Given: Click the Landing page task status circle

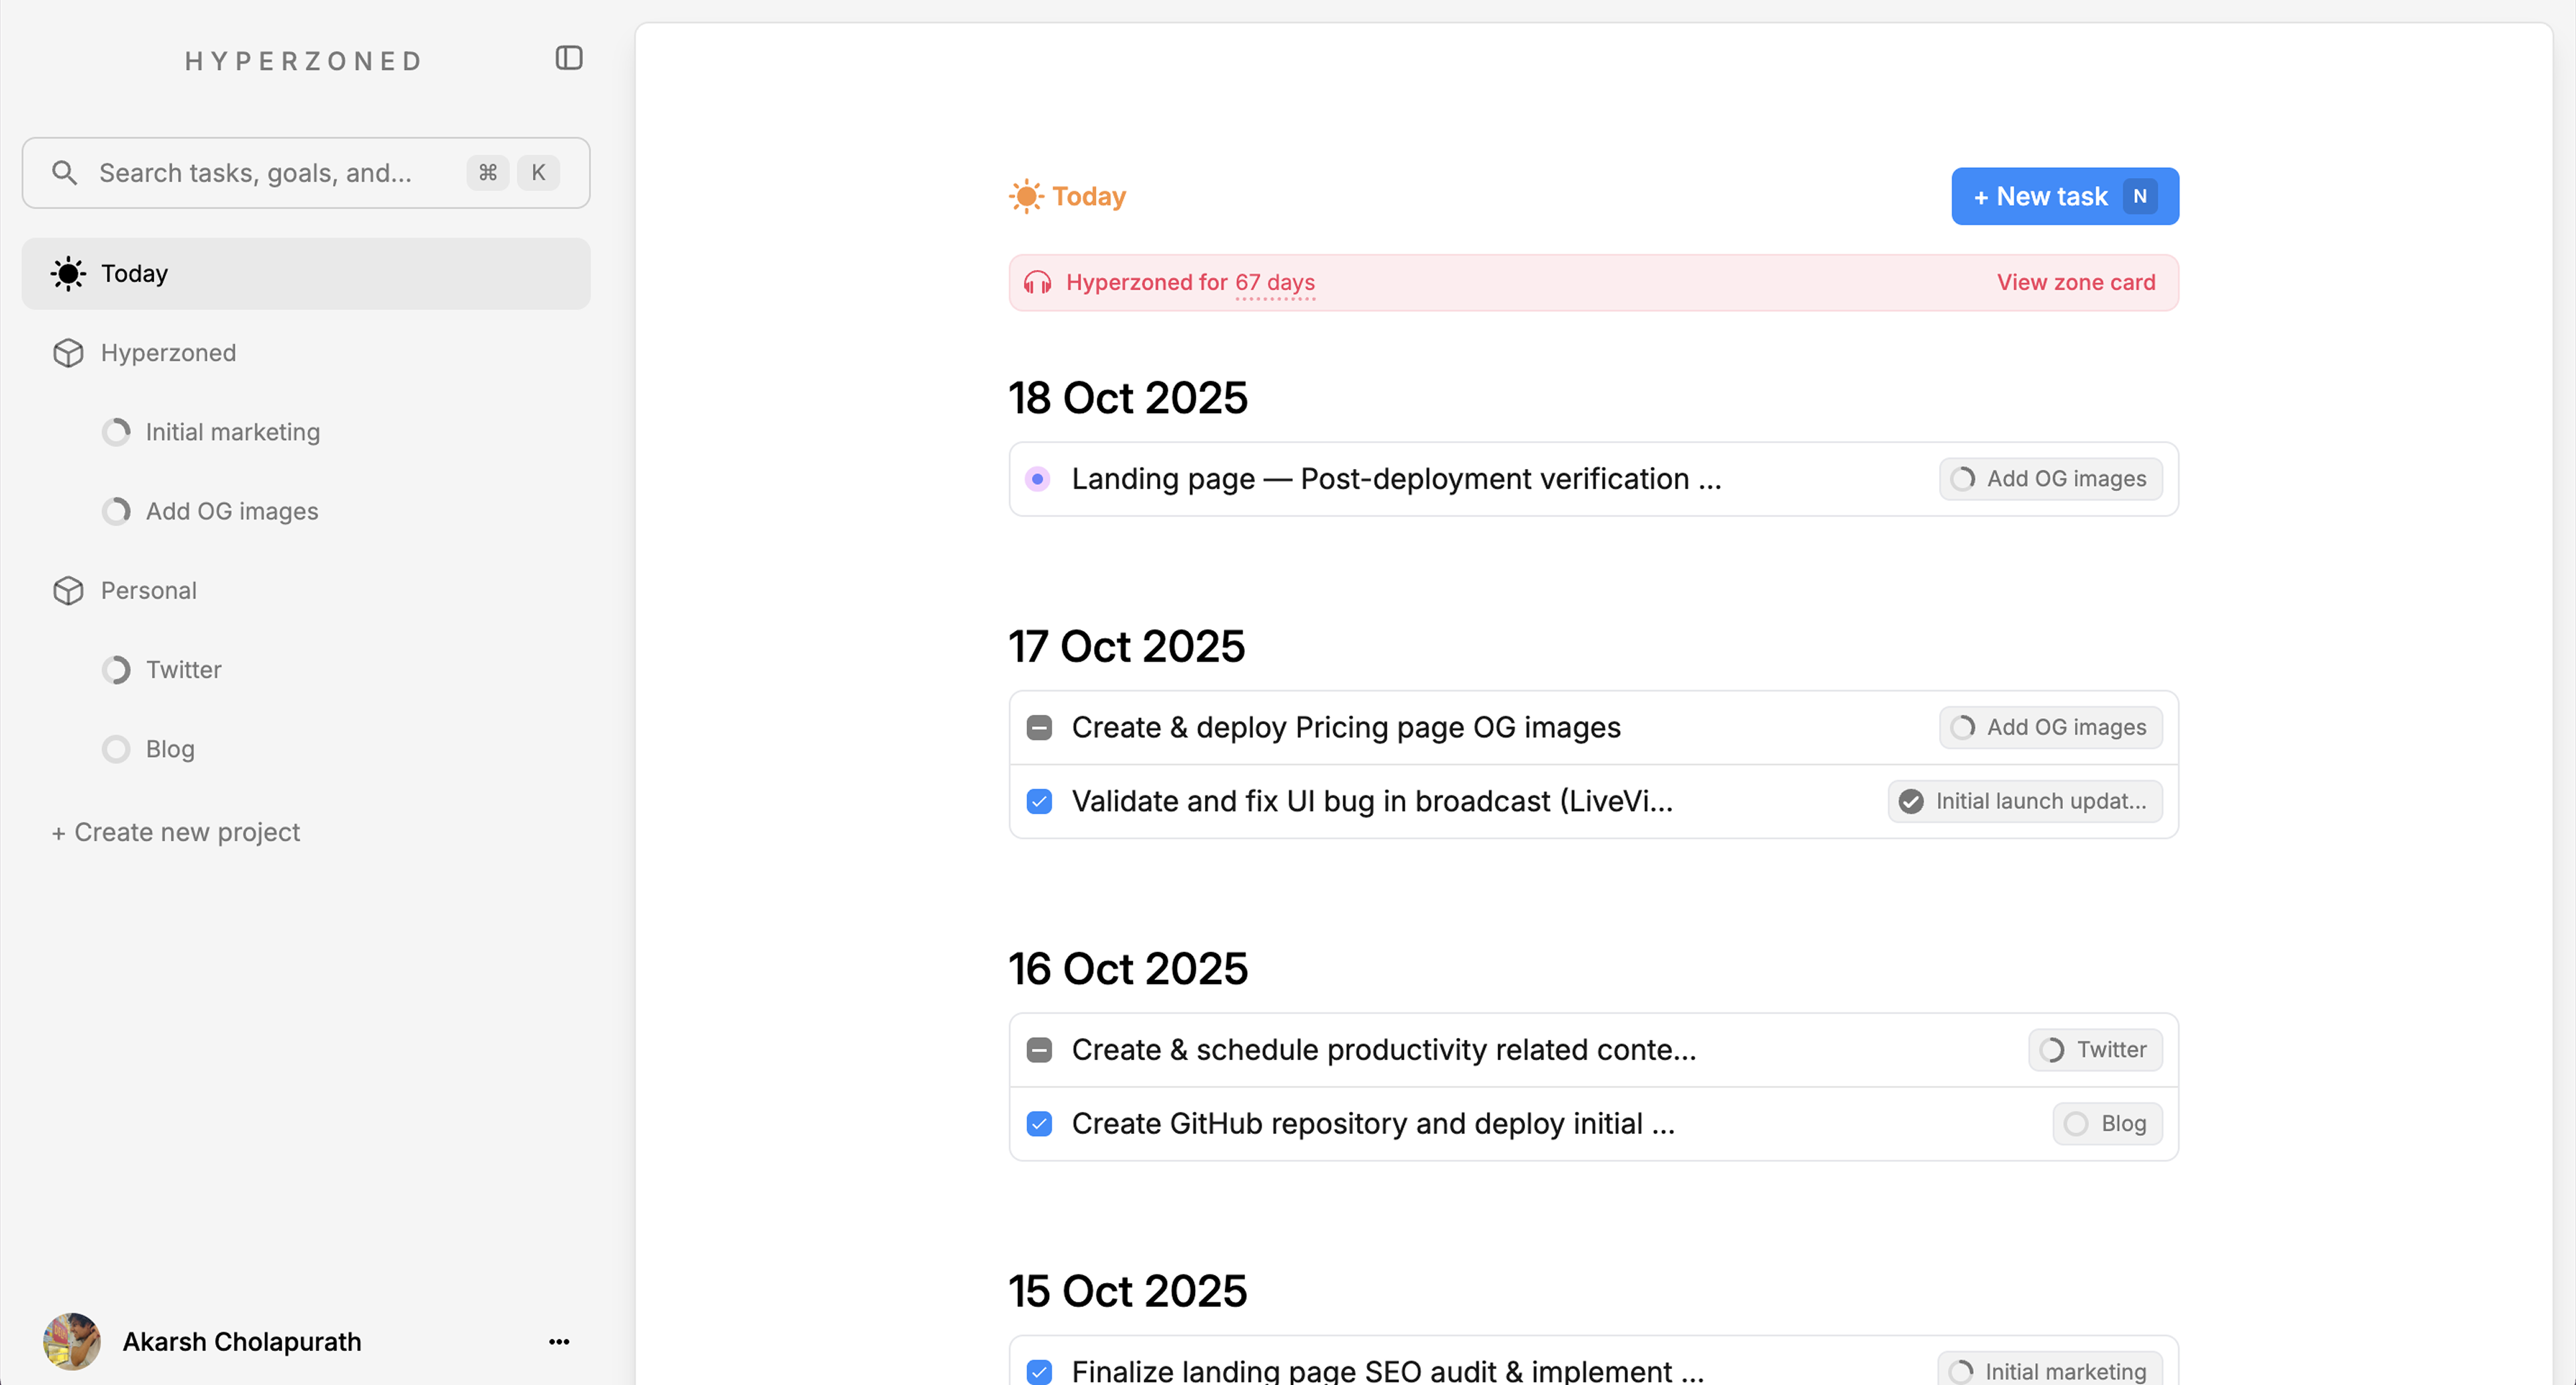Looking at the screenshot, I should [x=1038, y=479].
